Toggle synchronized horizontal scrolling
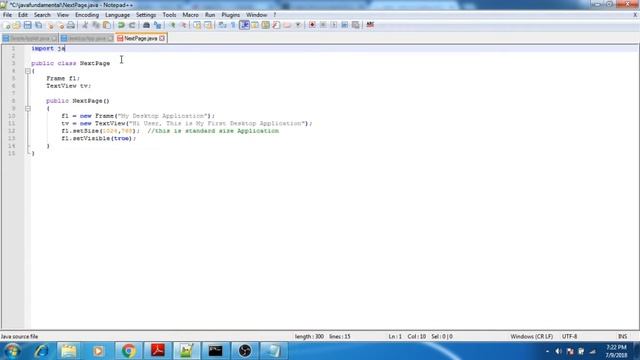 click(x=208, y=25)
